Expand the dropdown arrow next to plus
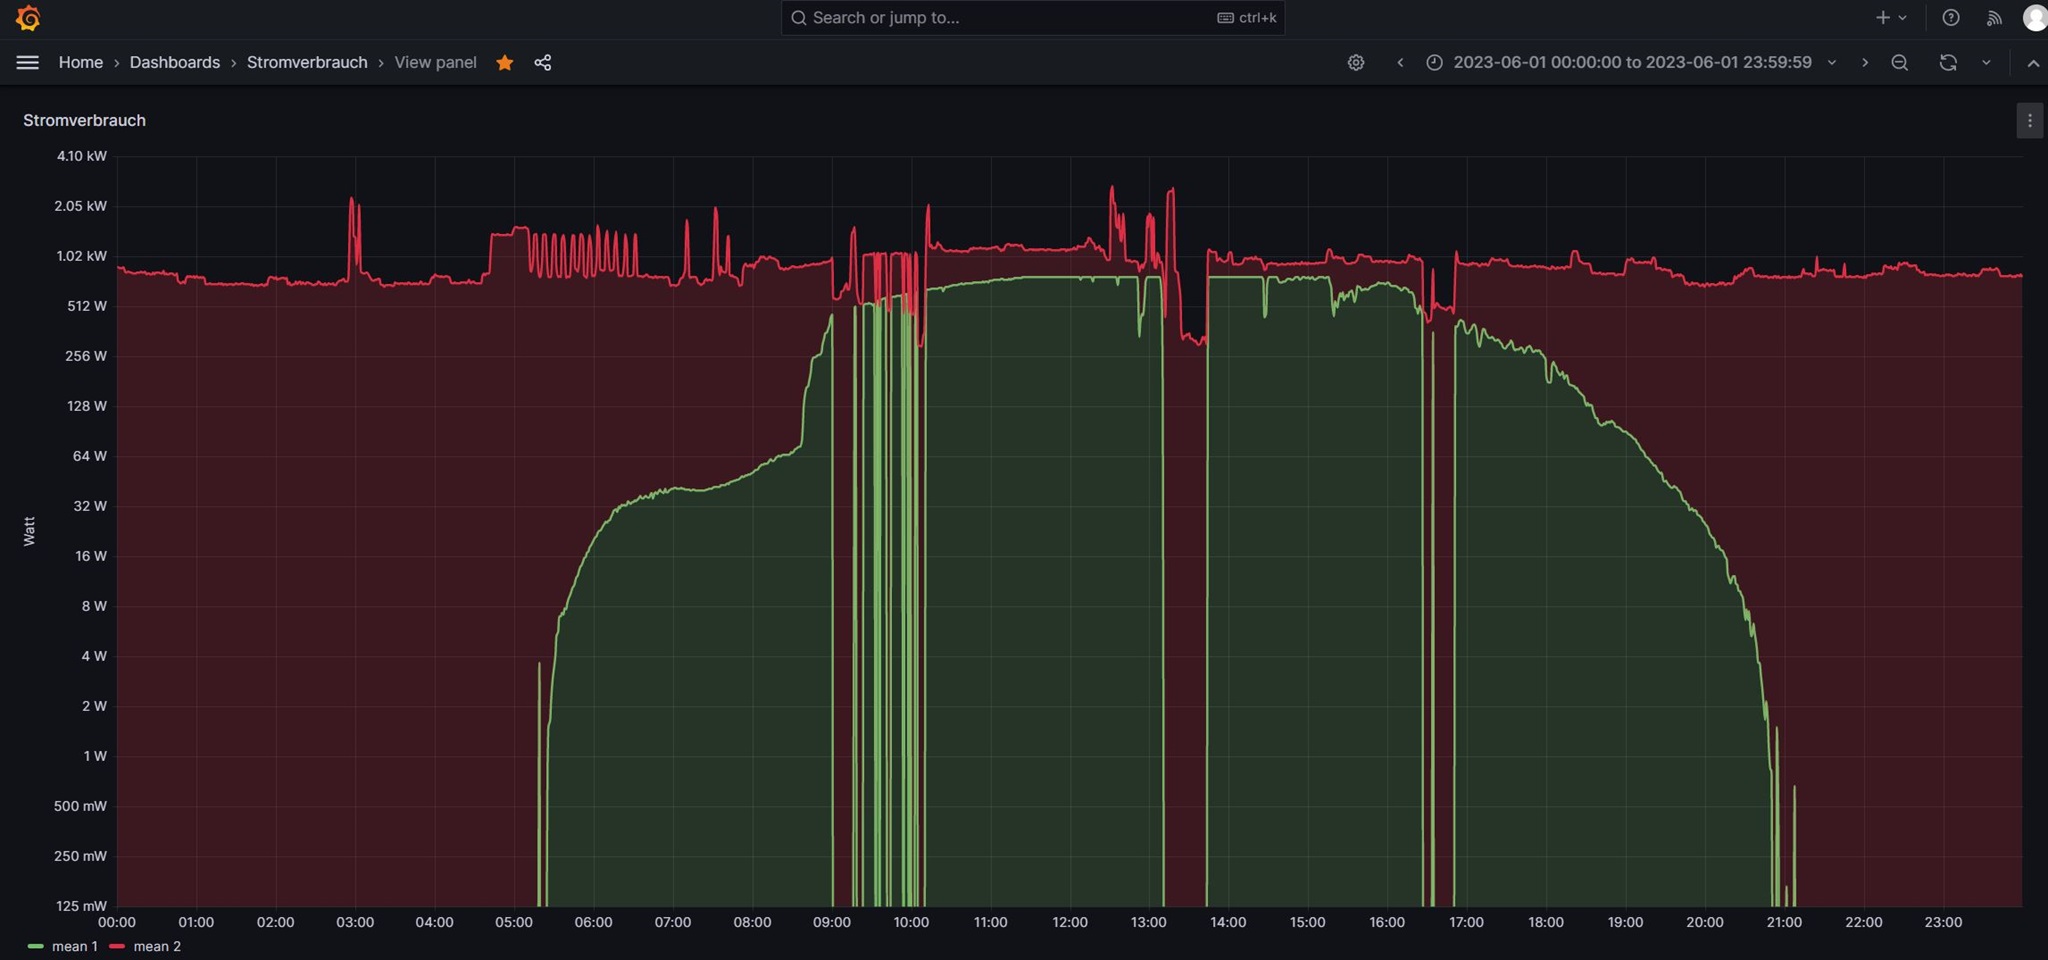The width and height of the screenshot is (2048, 960). pyautogui.click(x=1902, y=18)
